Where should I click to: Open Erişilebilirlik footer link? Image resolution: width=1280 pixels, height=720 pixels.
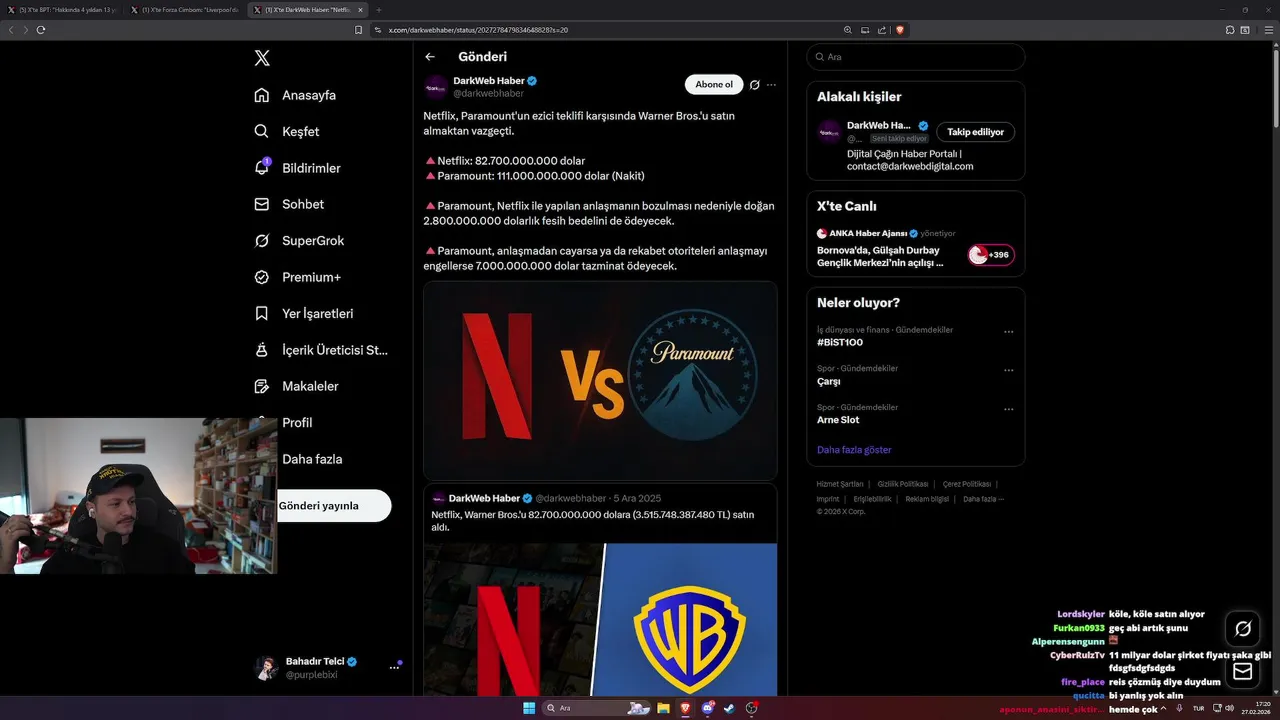(872, 499)
